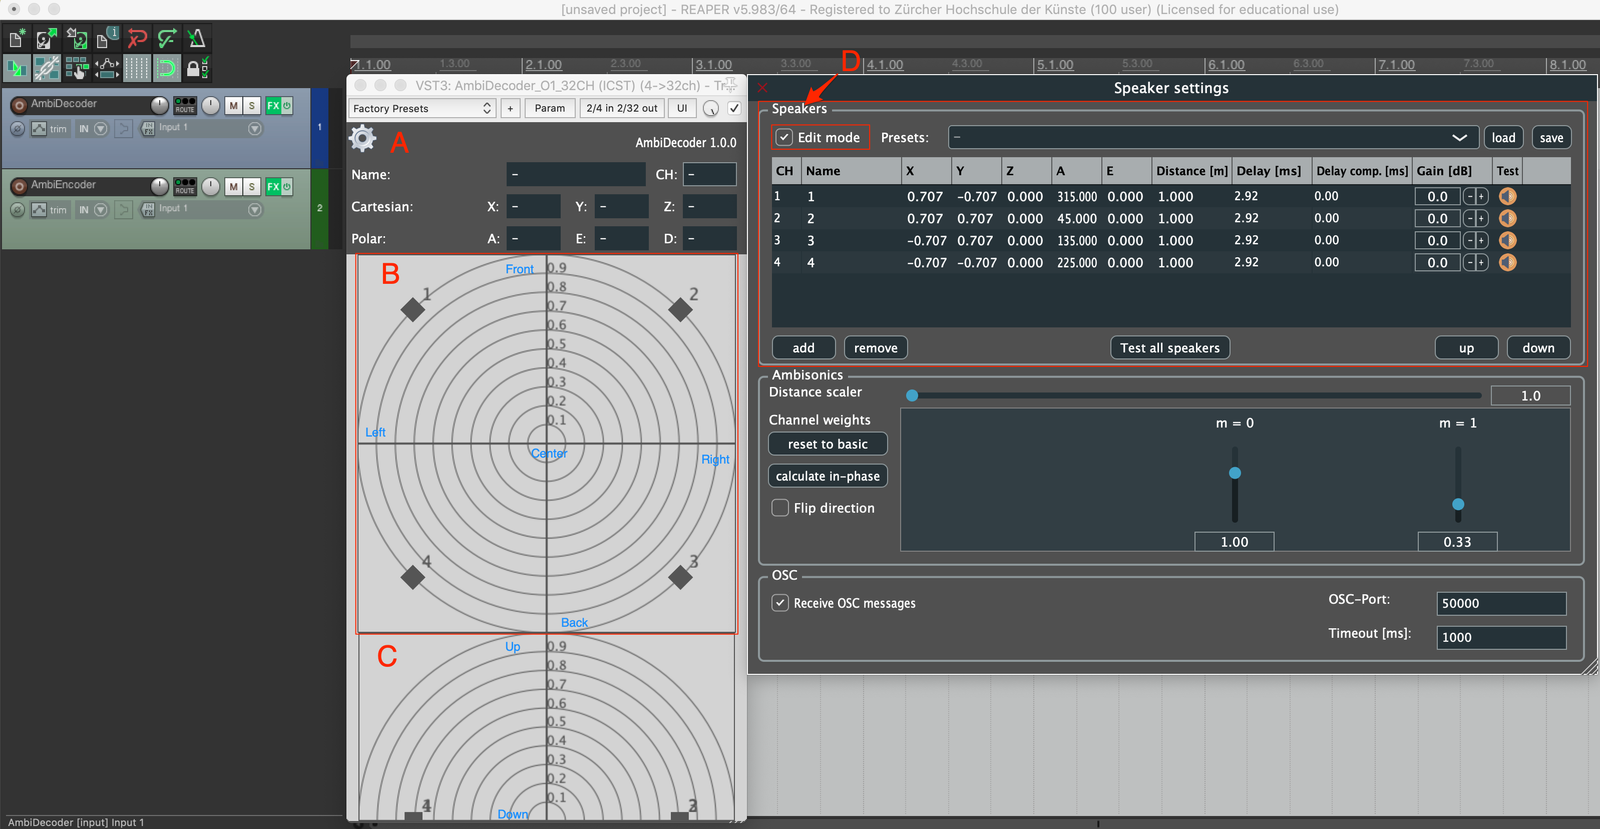Click the open project toolbar icon
The image size is (1600, 829).
pos(47,39)
